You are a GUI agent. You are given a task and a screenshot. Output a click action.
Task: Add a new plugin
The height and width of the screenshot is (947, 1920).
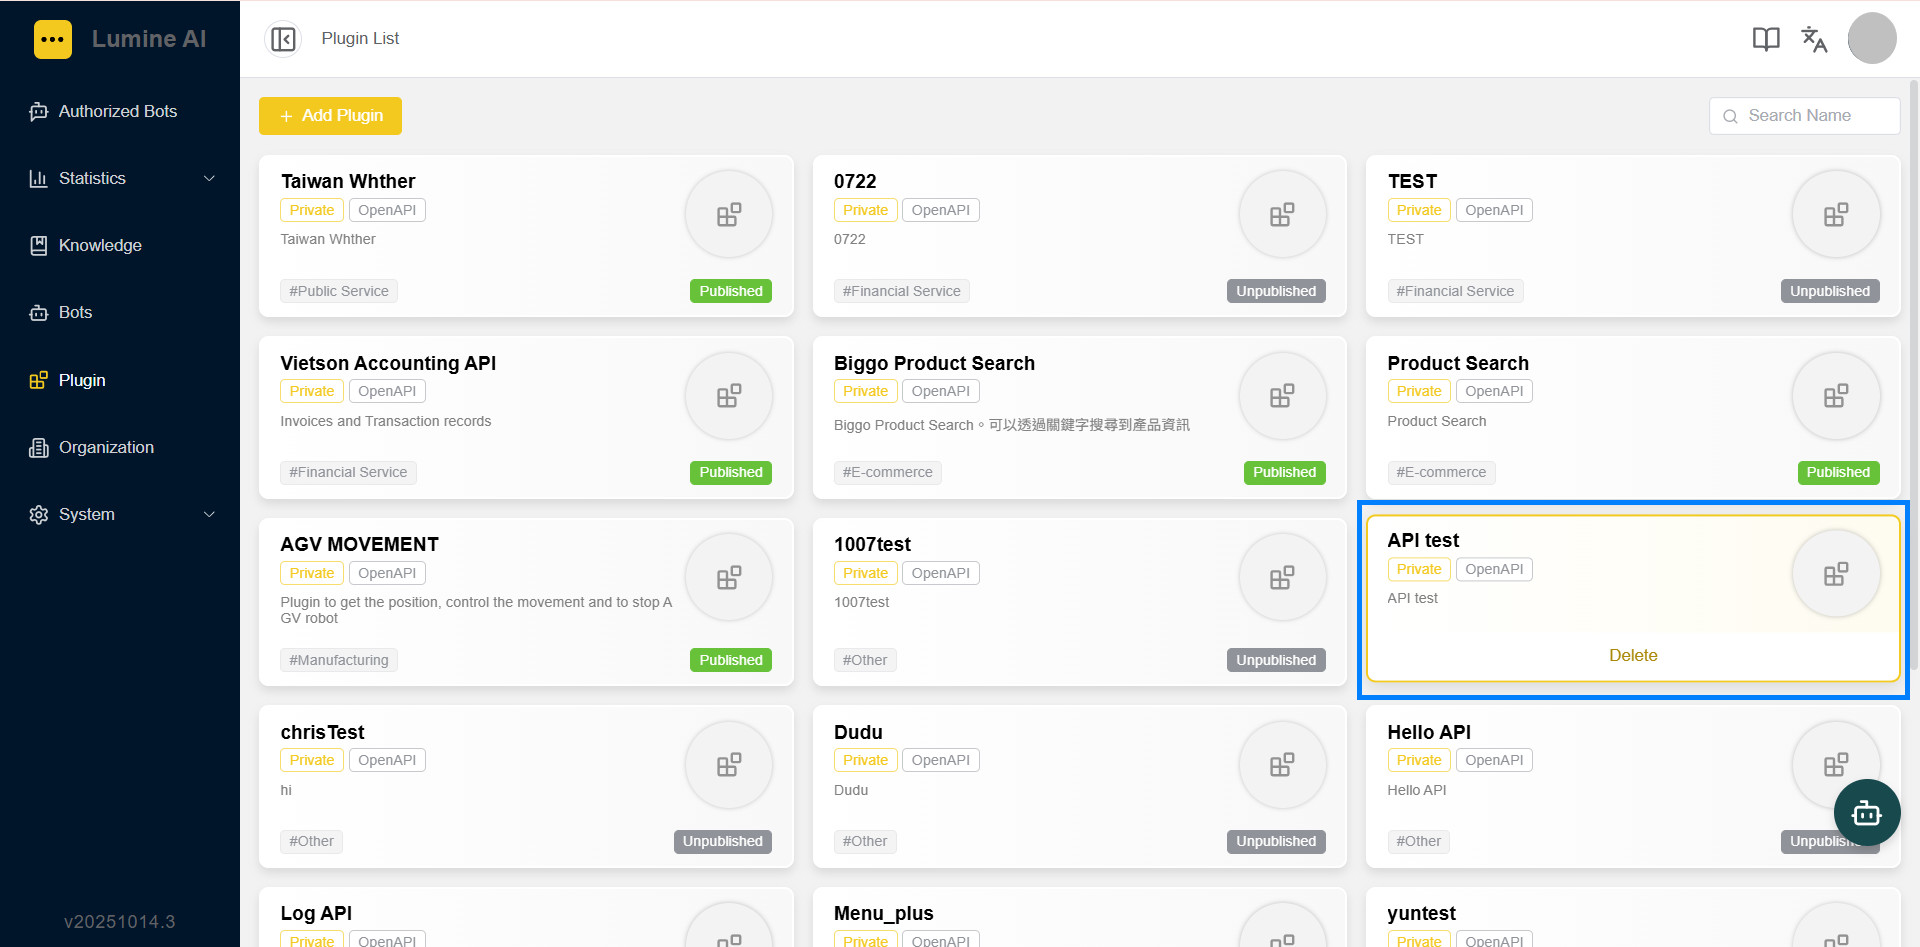pyautogui.click(x=330, y=116)
